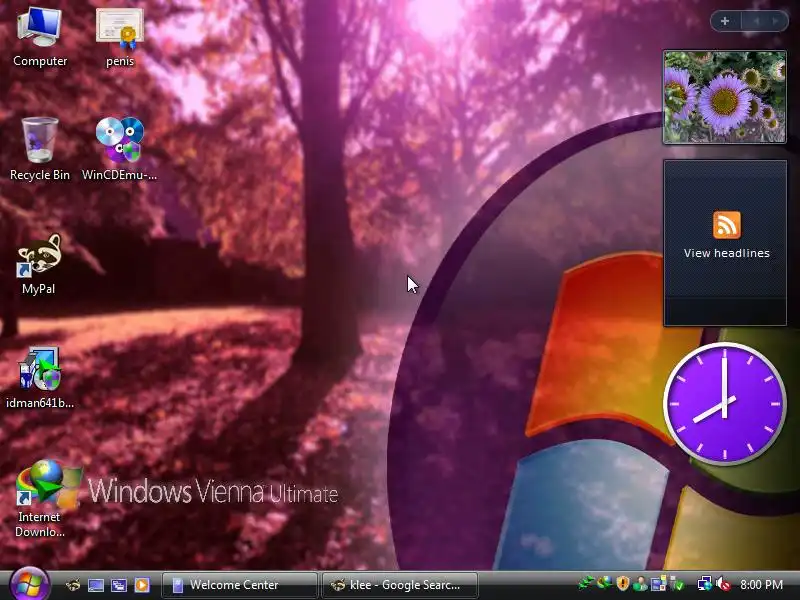Launch Windows Media Player from Quick Launch
Viewport: 800px width, 600px height.
pos(142,585)
